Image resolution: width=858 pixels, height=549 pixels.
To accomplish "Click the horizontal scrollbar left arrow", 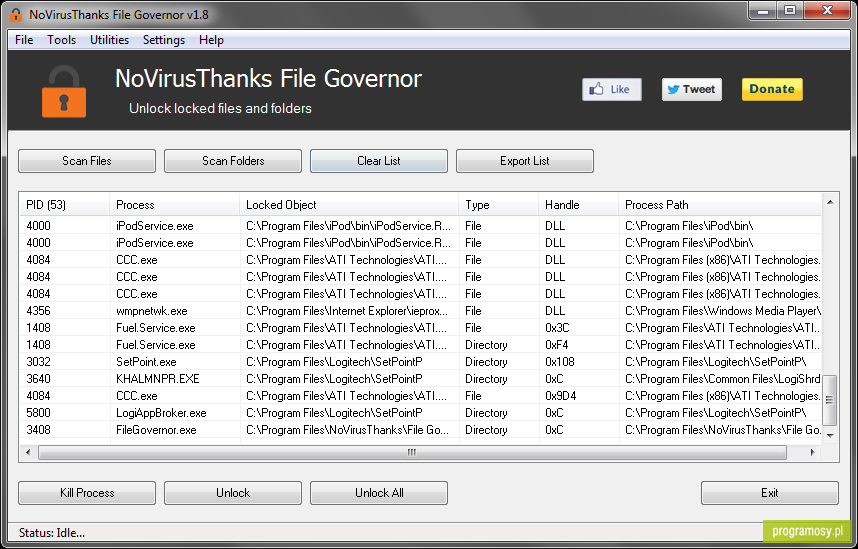I will point(28,453).
